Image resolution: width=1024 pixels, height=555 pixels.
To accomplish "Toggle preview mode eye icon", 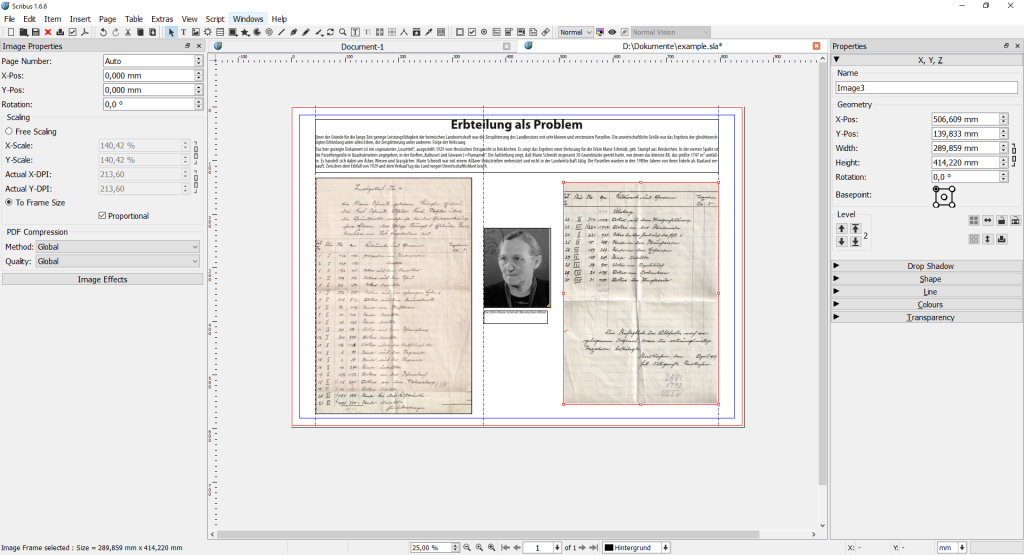I will point(612,32).
